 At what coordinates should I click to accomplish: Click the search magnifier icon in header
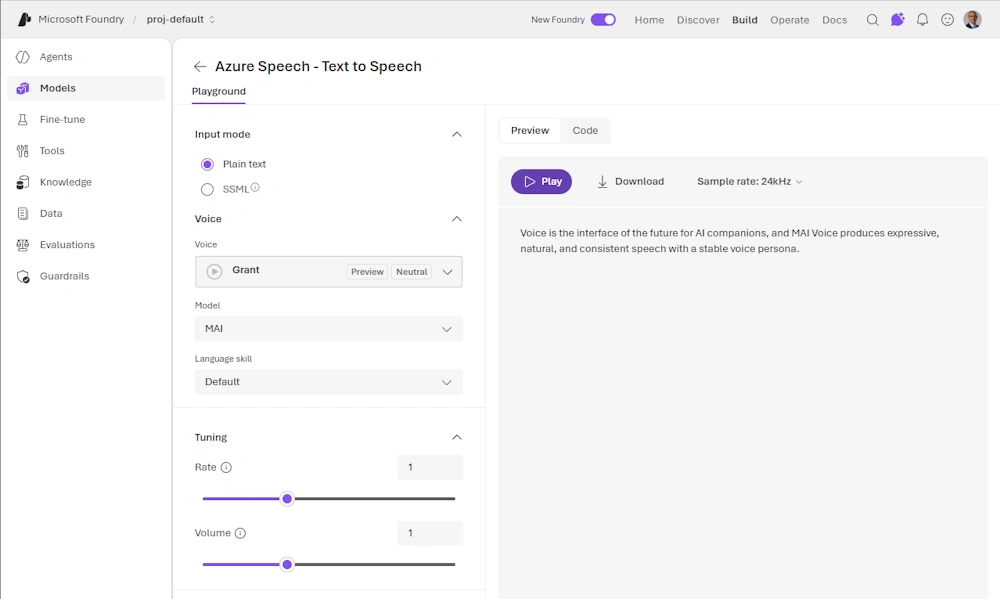[872, 20]
